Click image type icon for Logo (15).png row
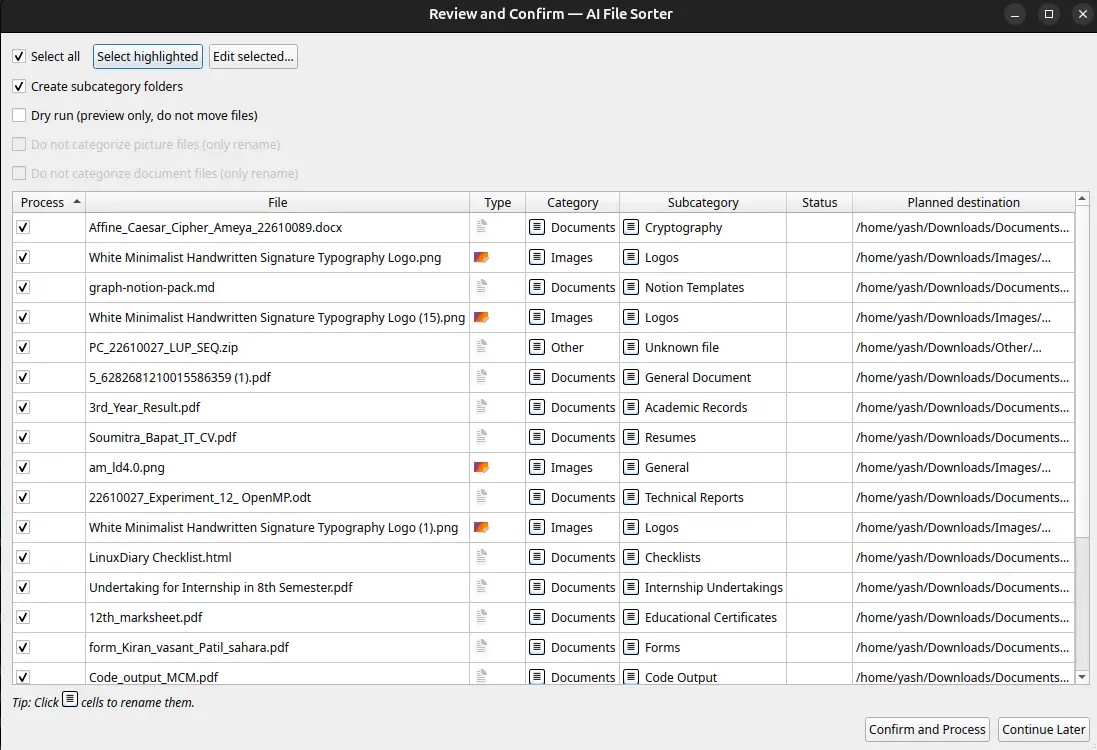 click(481, 318)
